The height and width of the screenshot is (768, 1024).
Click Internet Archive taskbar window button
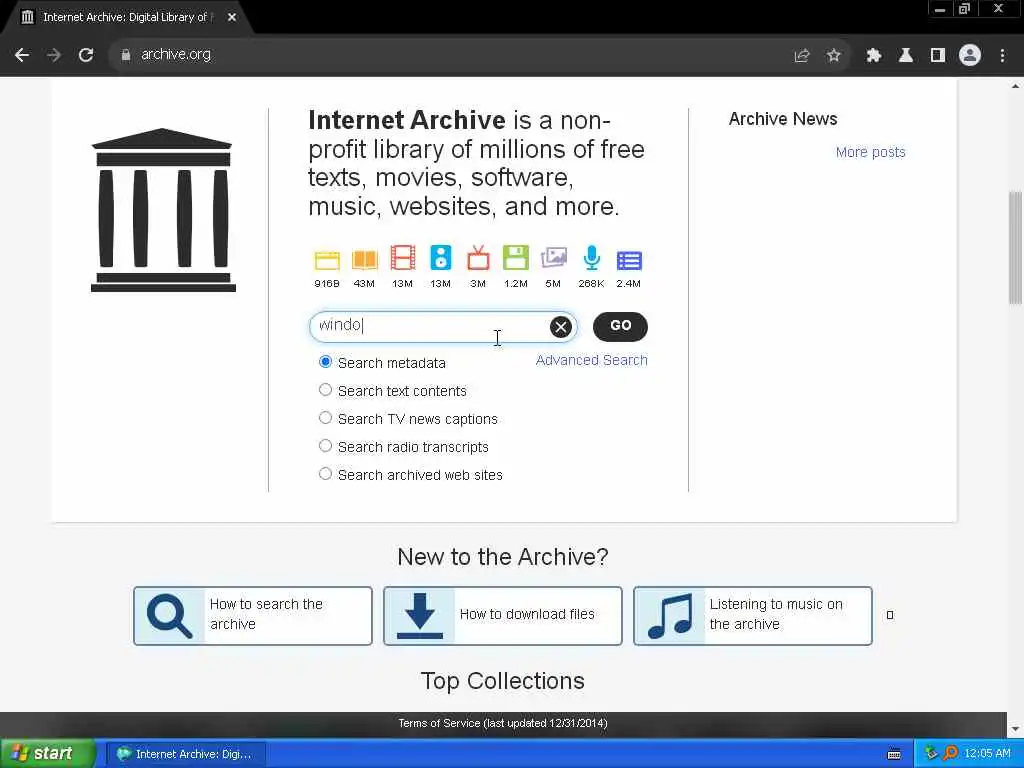point(185,754)
